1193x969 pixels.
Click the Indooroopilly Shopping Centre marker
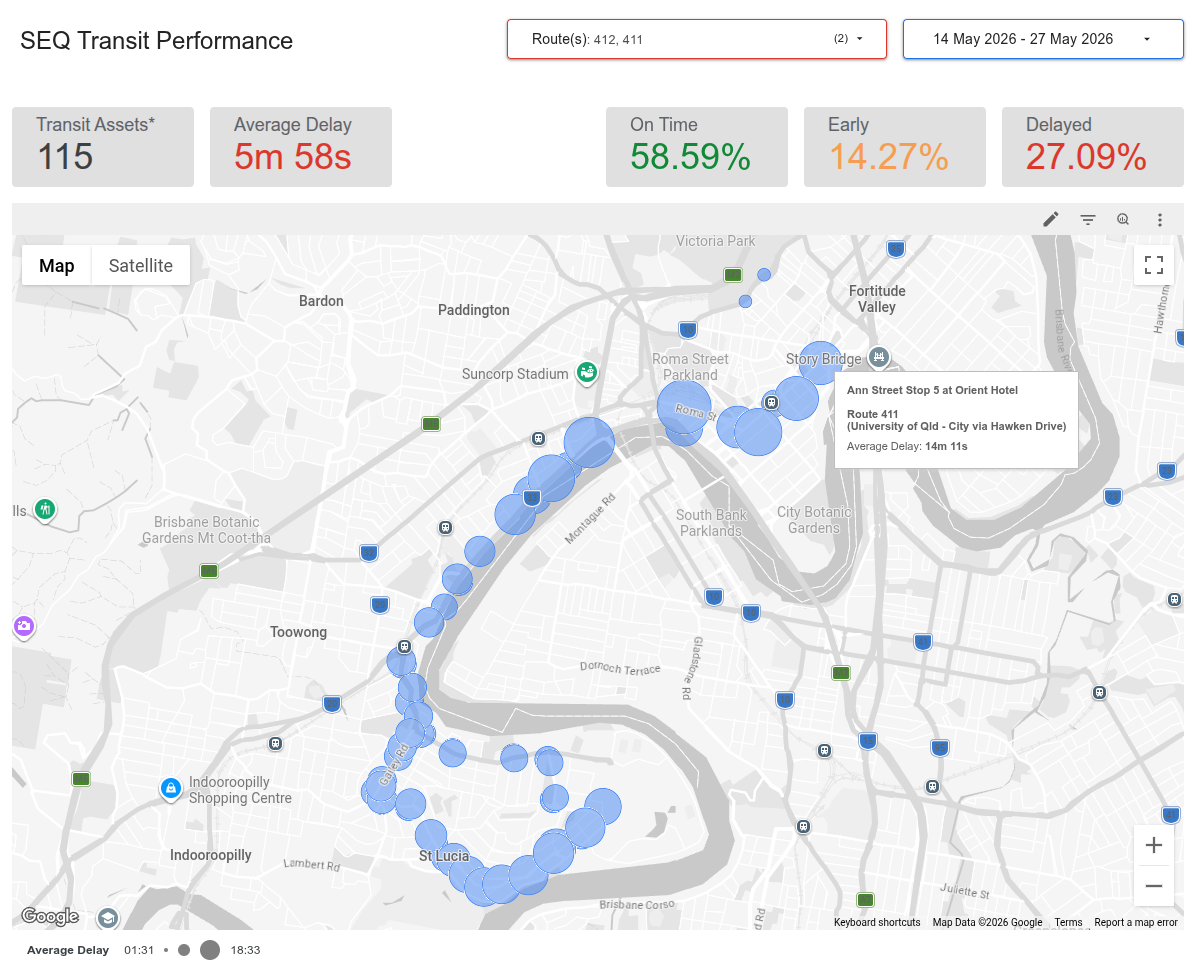click(170, 789)
